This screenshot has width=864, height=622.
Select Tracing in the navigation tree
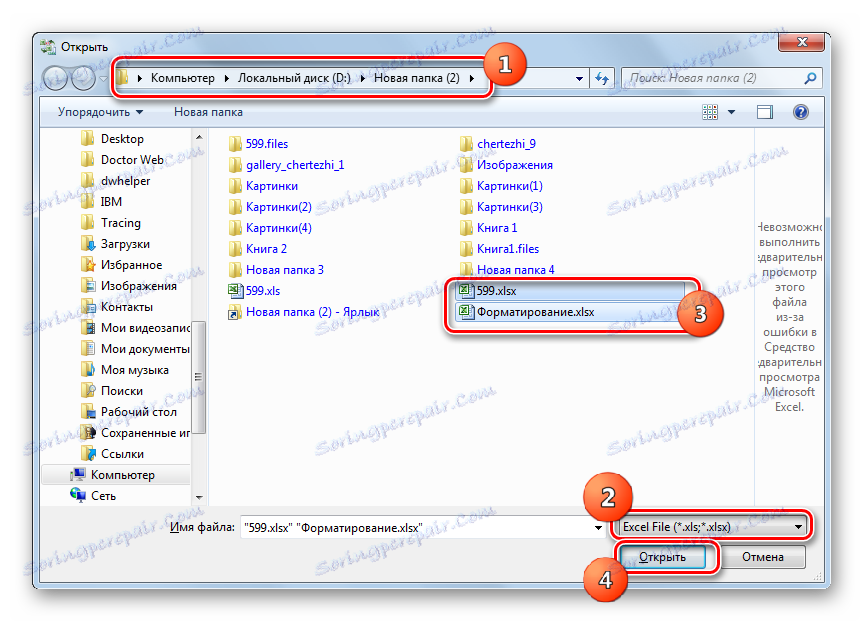tap(121, 223)
